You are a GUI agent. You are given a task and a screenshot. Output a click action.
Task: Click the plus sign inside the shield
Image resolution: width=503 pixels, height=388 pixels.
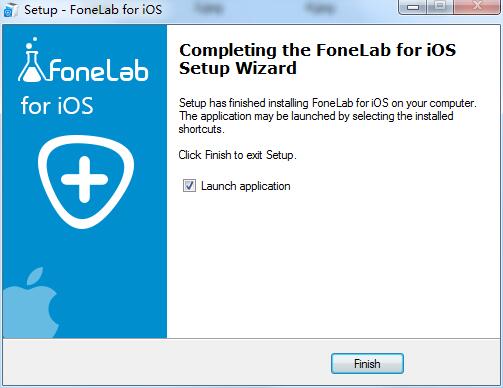85,180
